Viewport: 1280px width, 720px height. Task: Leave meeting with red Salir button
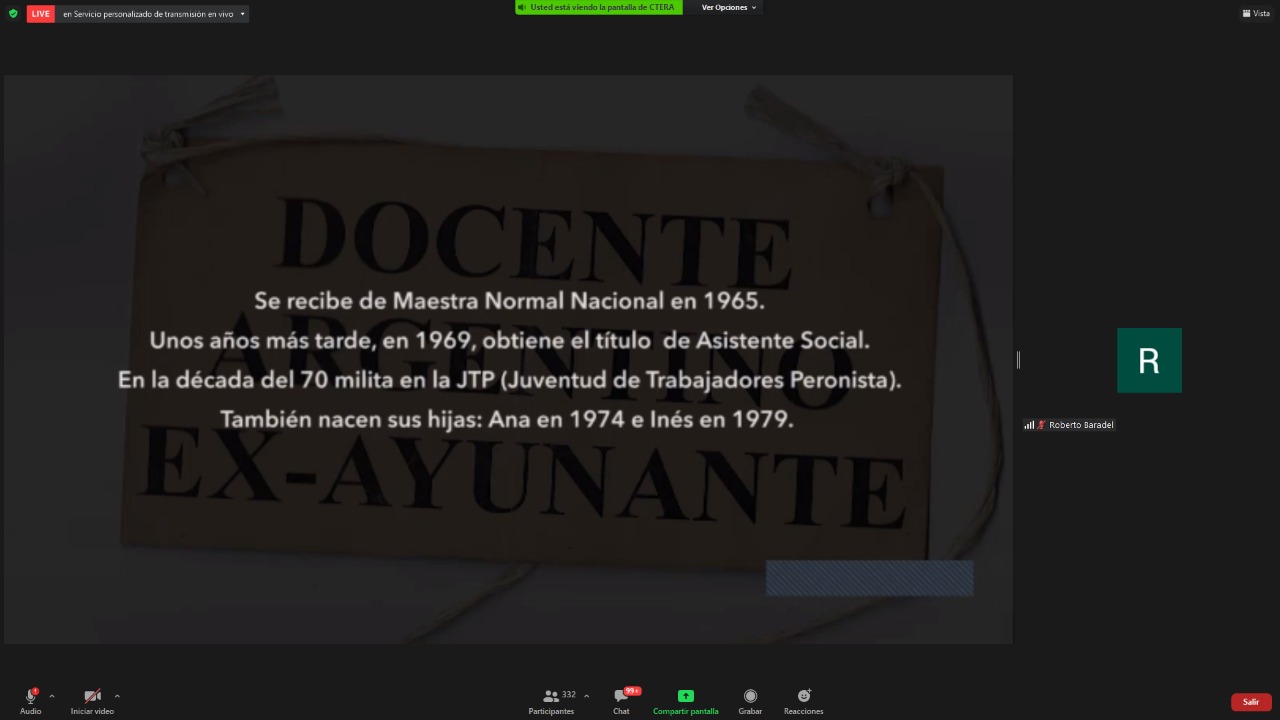1251,702
